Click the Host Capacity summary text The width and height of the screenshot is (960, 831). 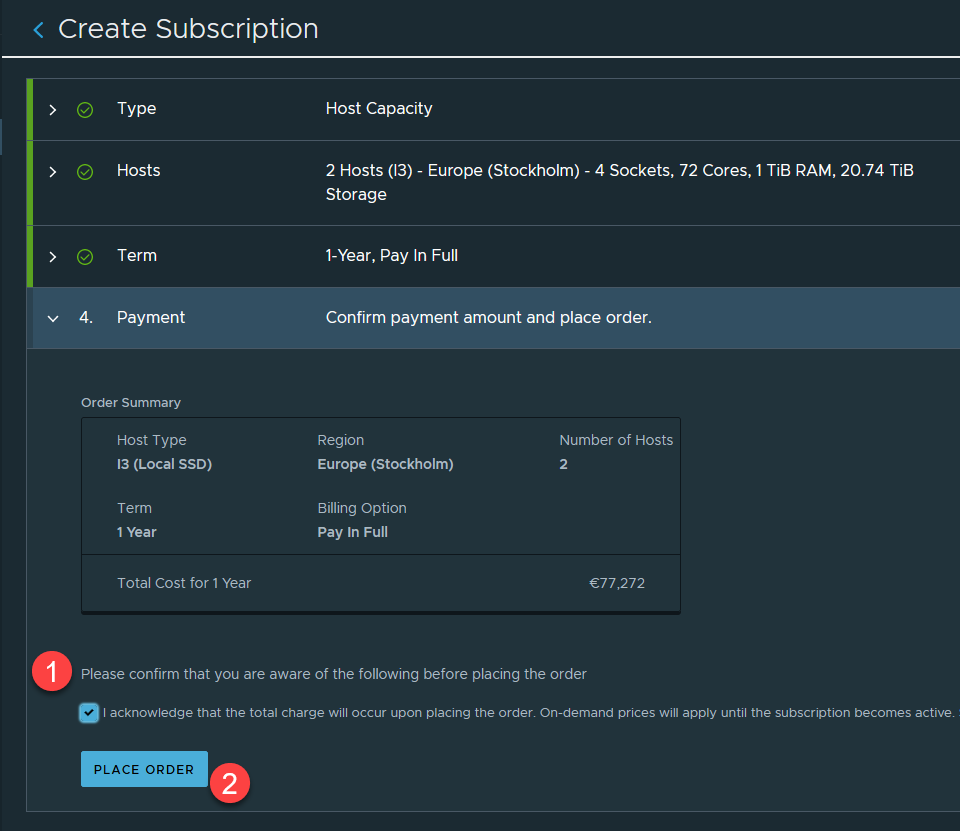pyautogui.click(x=379, y=109)
